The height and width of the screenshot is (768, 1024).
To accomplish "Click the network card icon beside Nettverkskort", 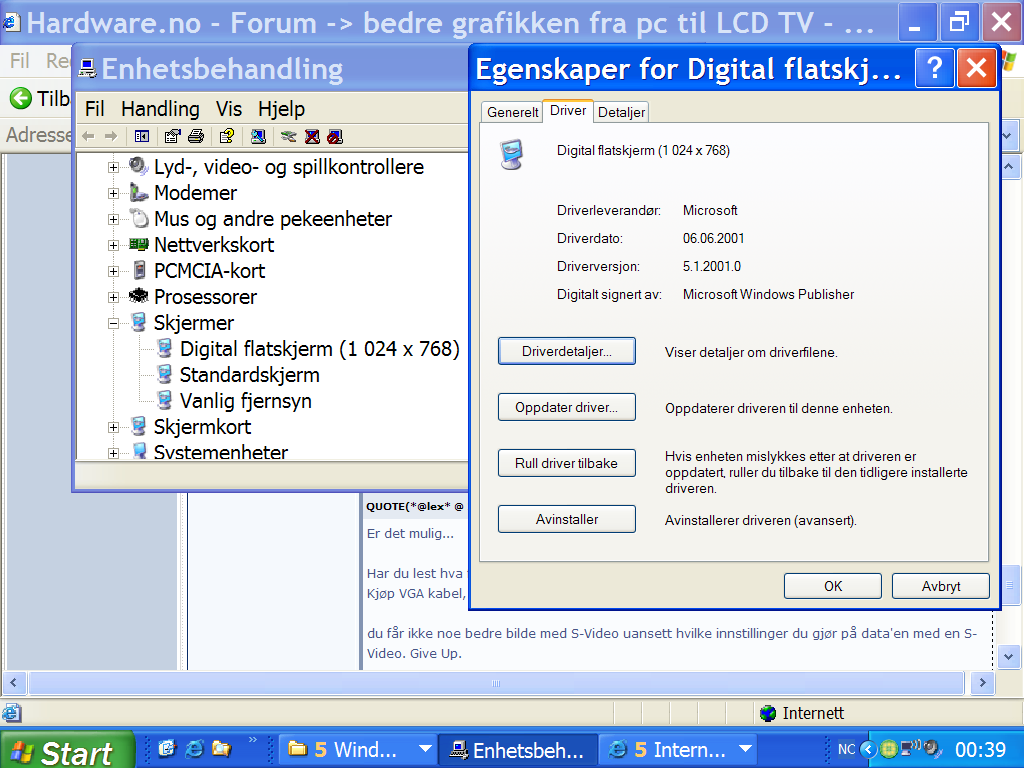I will pos(138,245).
